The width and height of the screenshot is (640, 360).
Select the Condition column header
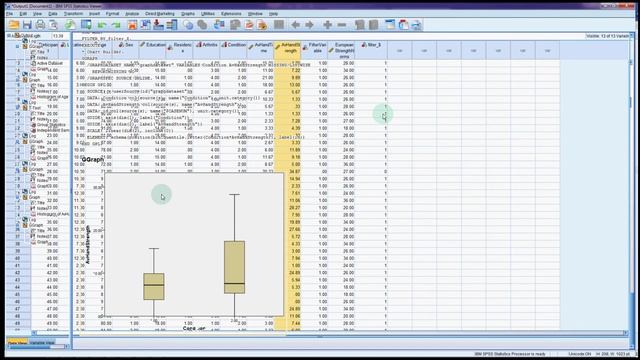[x=234, y=50]
